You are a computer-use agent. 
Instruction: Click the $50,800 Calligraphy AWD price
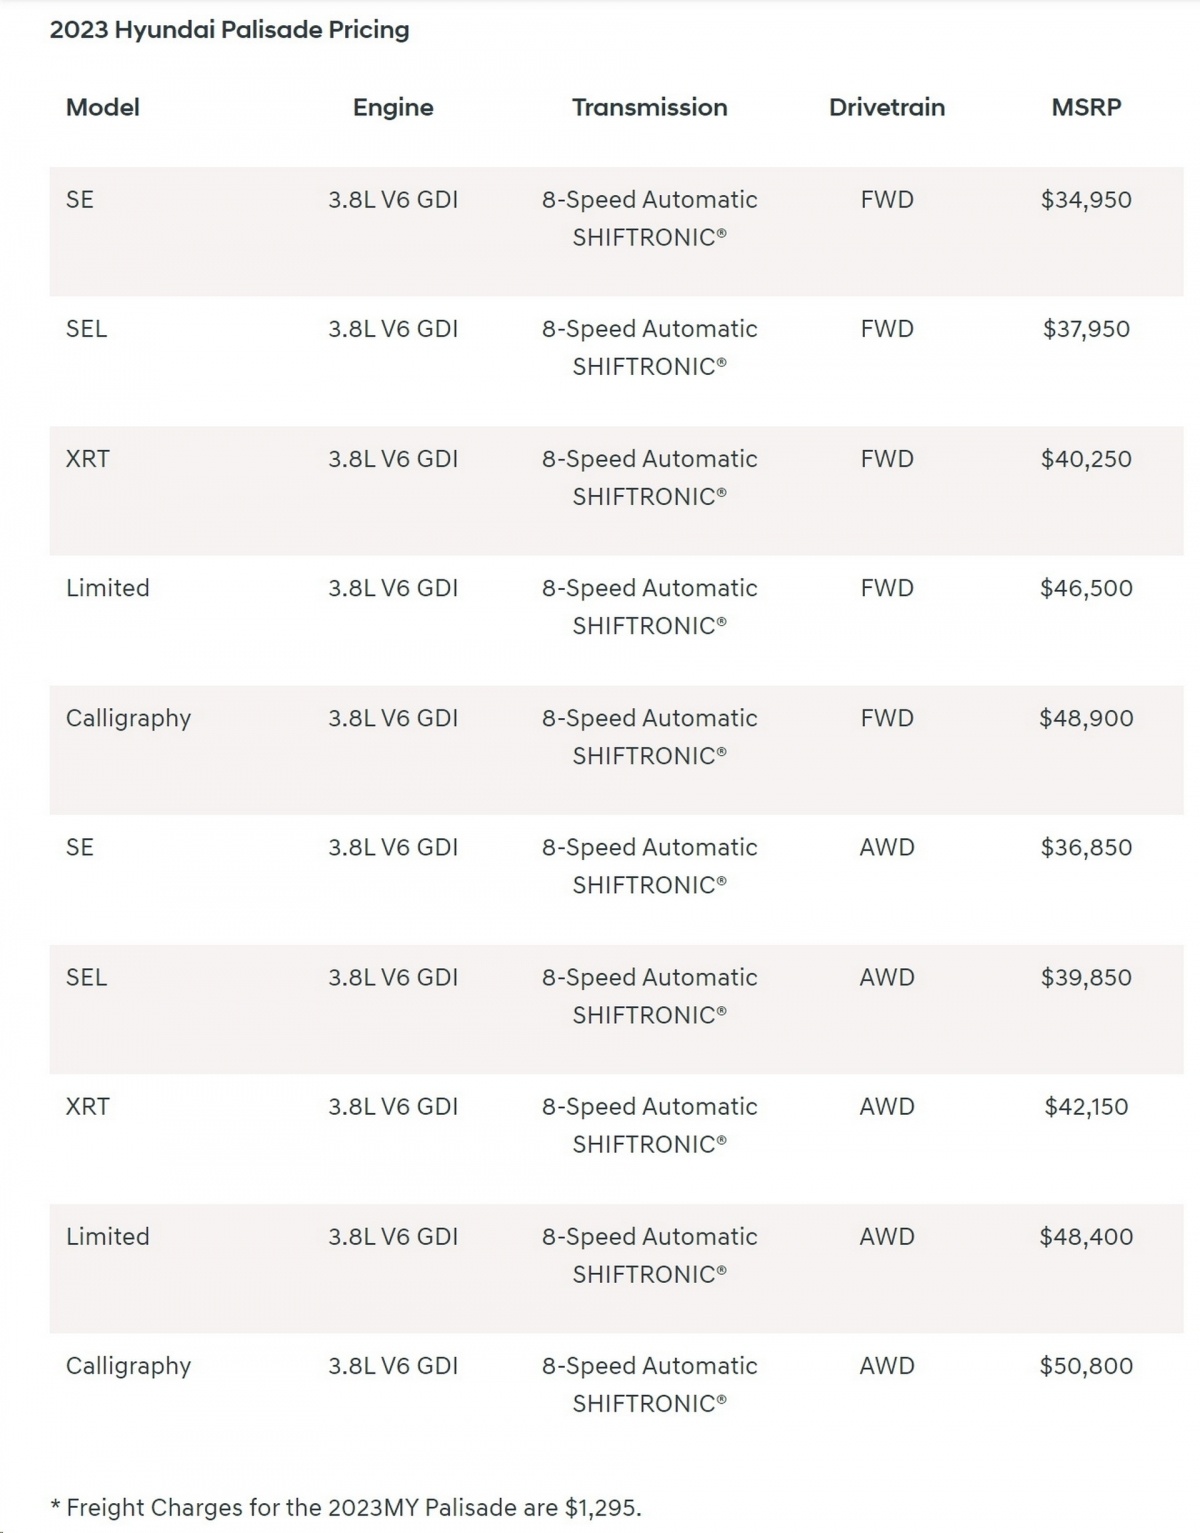1086,1366
